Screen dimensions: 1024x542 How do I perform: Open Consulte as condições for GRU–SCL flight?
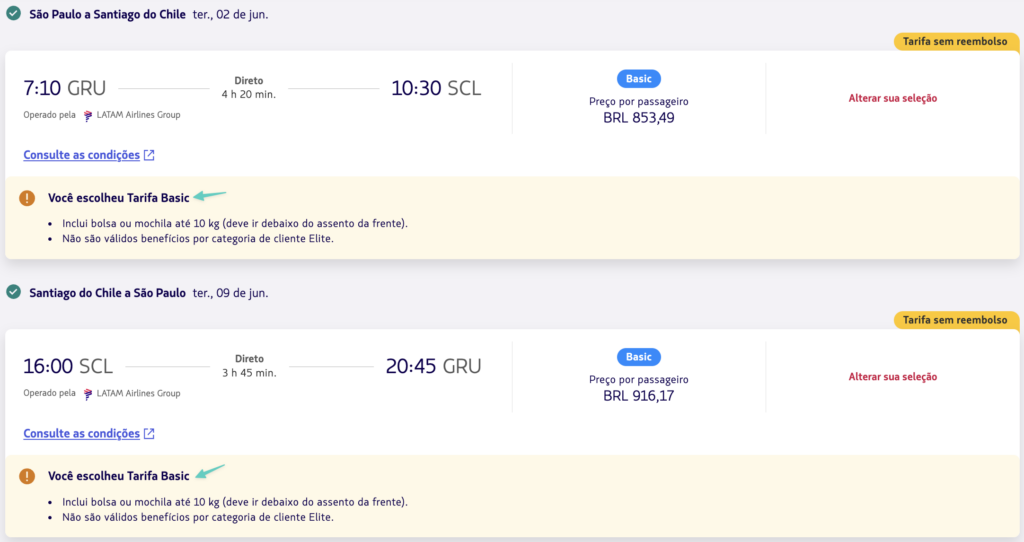pos(81,155)
